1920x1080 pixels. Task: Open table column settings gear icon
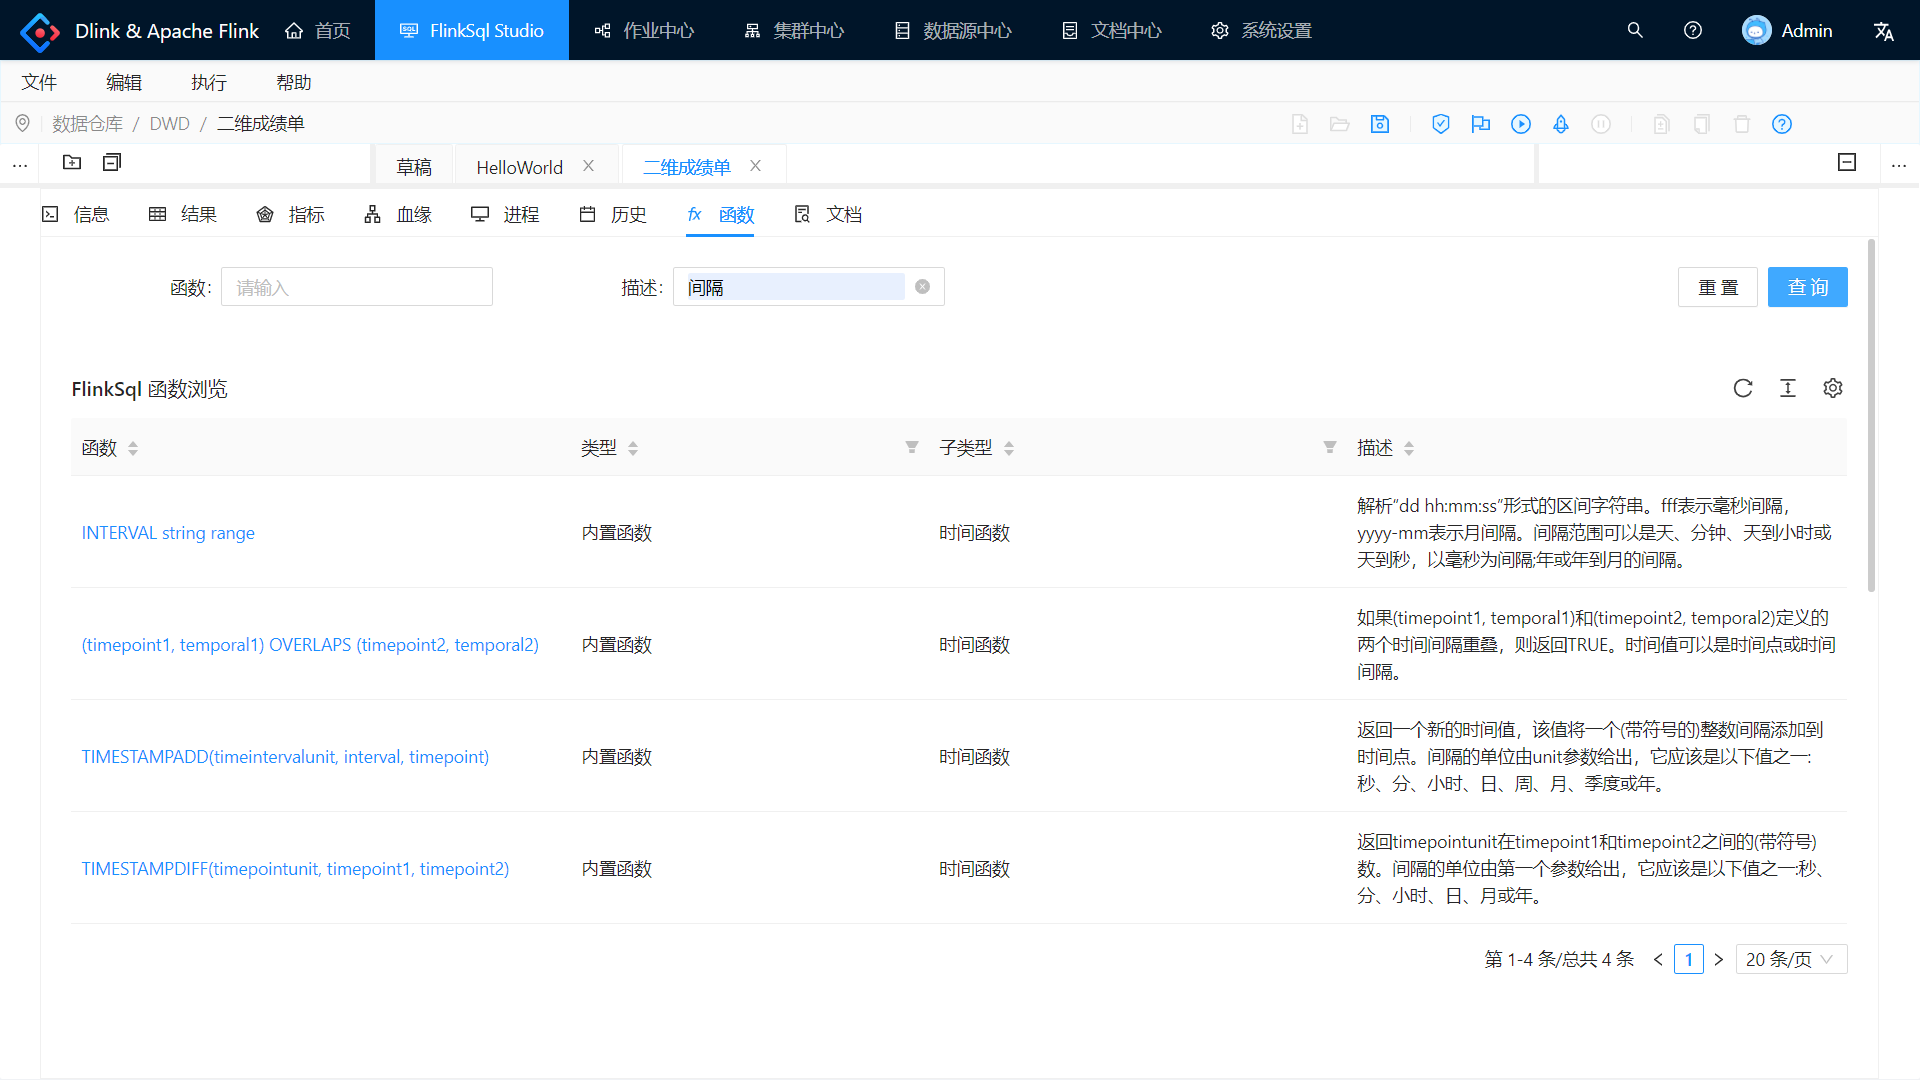point(1833,388)
